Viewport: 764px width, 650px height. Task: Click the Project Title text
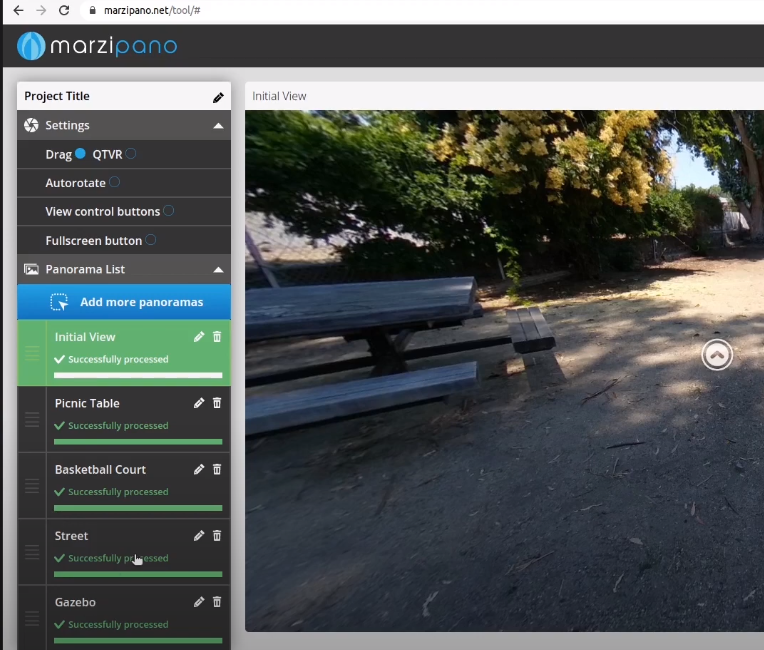point(57,96)
